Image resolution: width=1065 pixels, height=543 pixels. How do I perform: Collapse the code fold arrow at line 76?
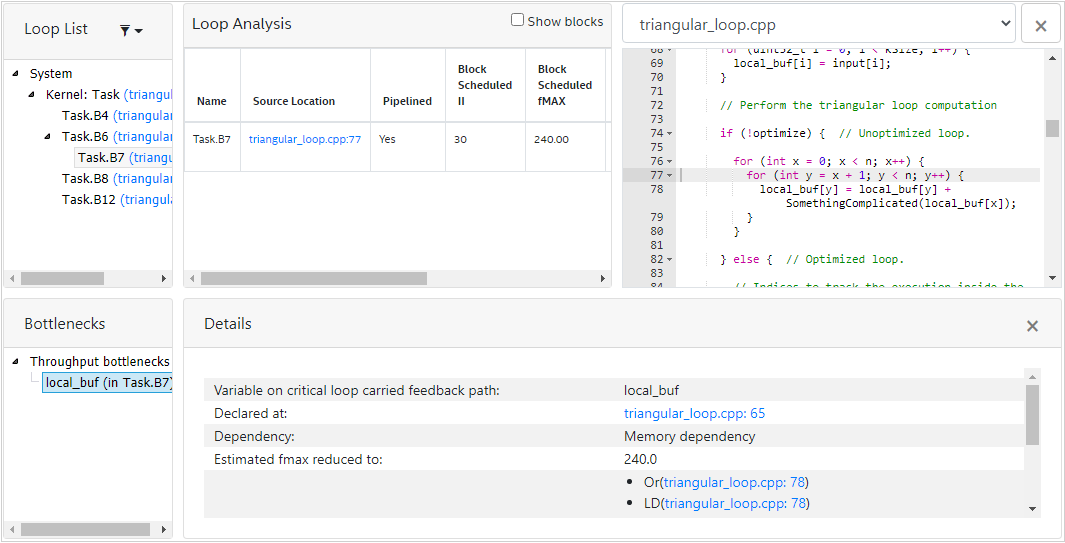670,161
